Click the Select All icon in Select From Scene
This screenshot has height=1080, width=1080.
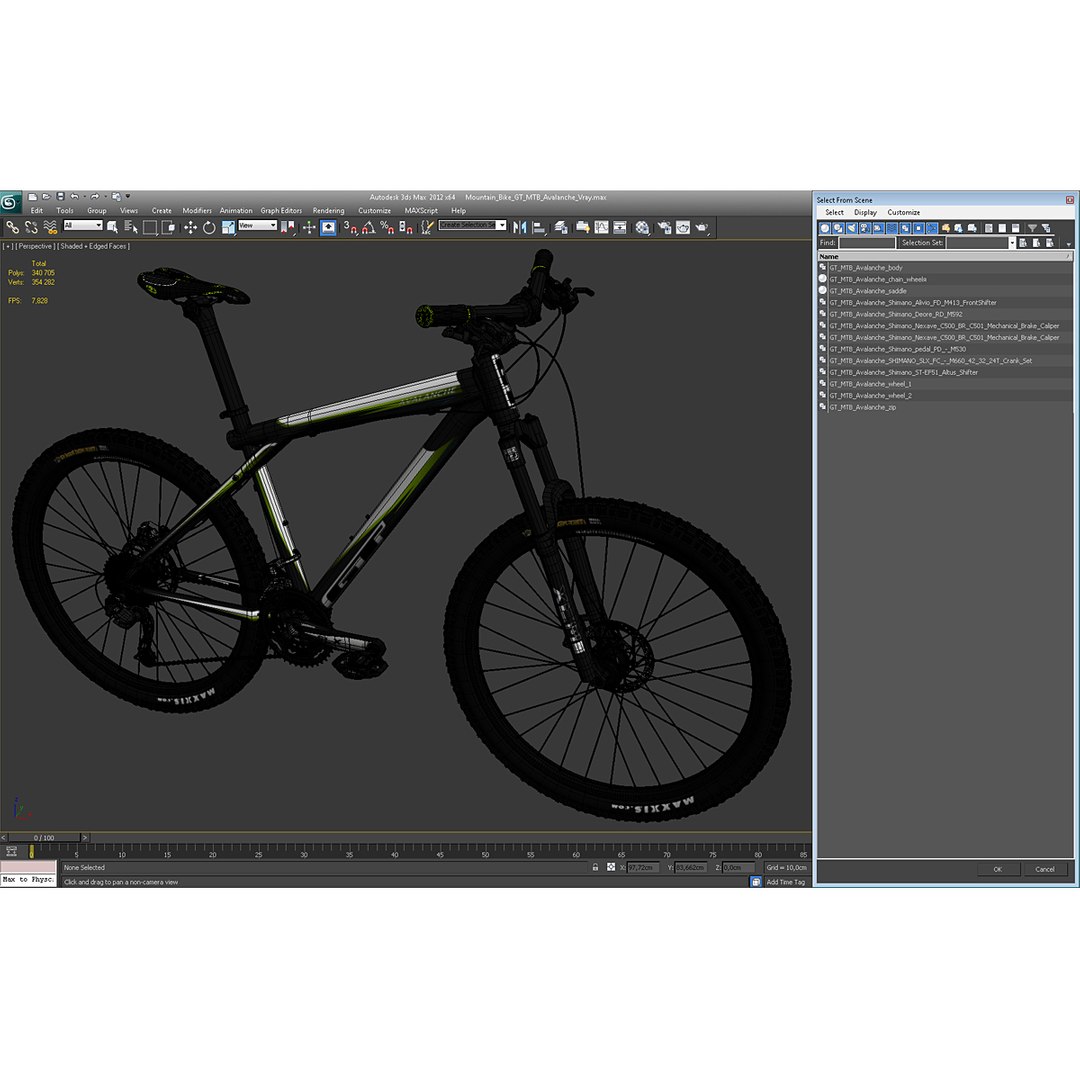(x=988, y=228)
